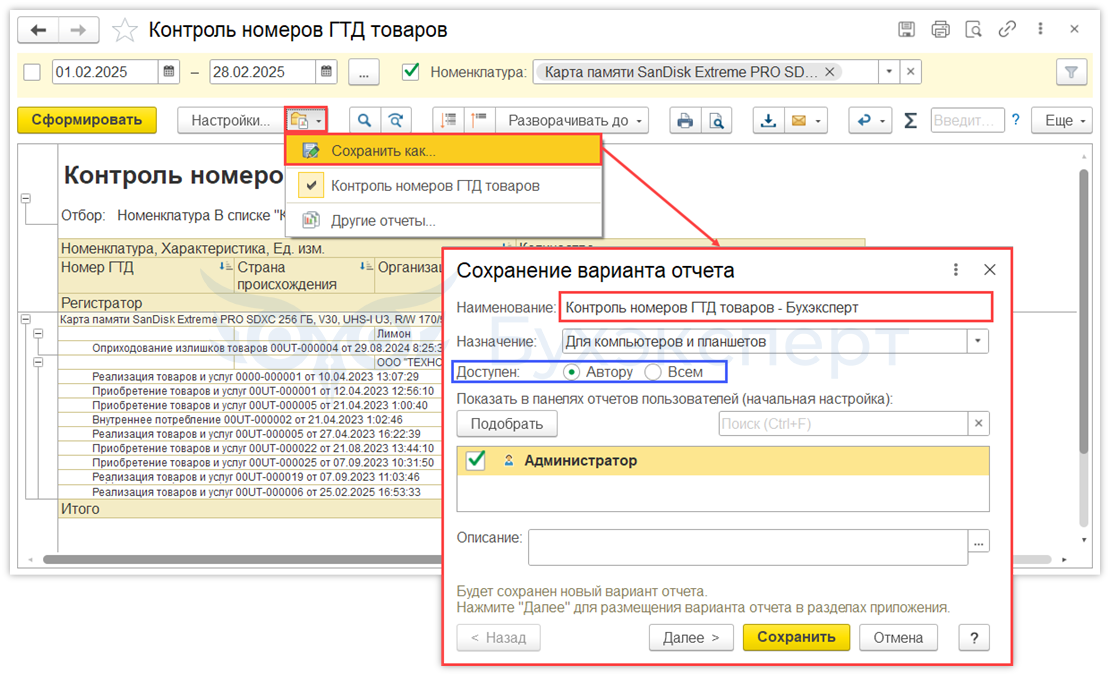The image size is (1110, 676).
Task: Open the Назначение dropdown list
Action: click(977, 341)
